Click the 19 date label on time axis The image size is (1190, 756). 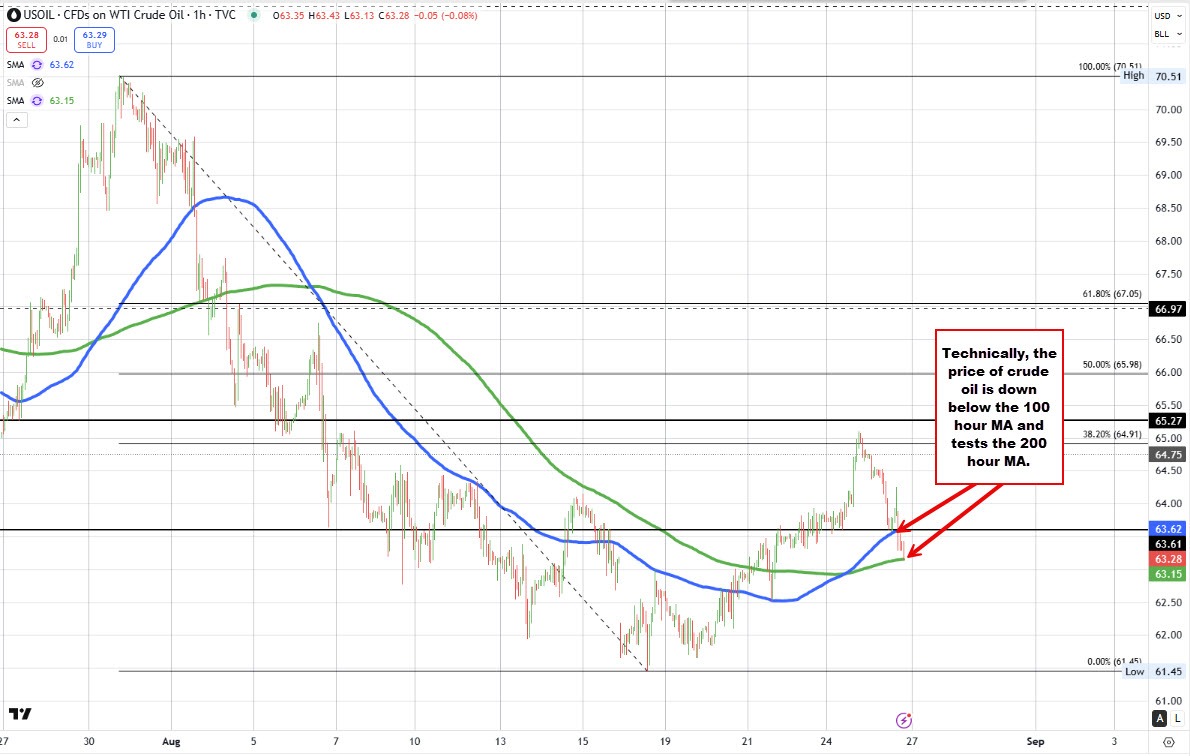tap(665, 742)
